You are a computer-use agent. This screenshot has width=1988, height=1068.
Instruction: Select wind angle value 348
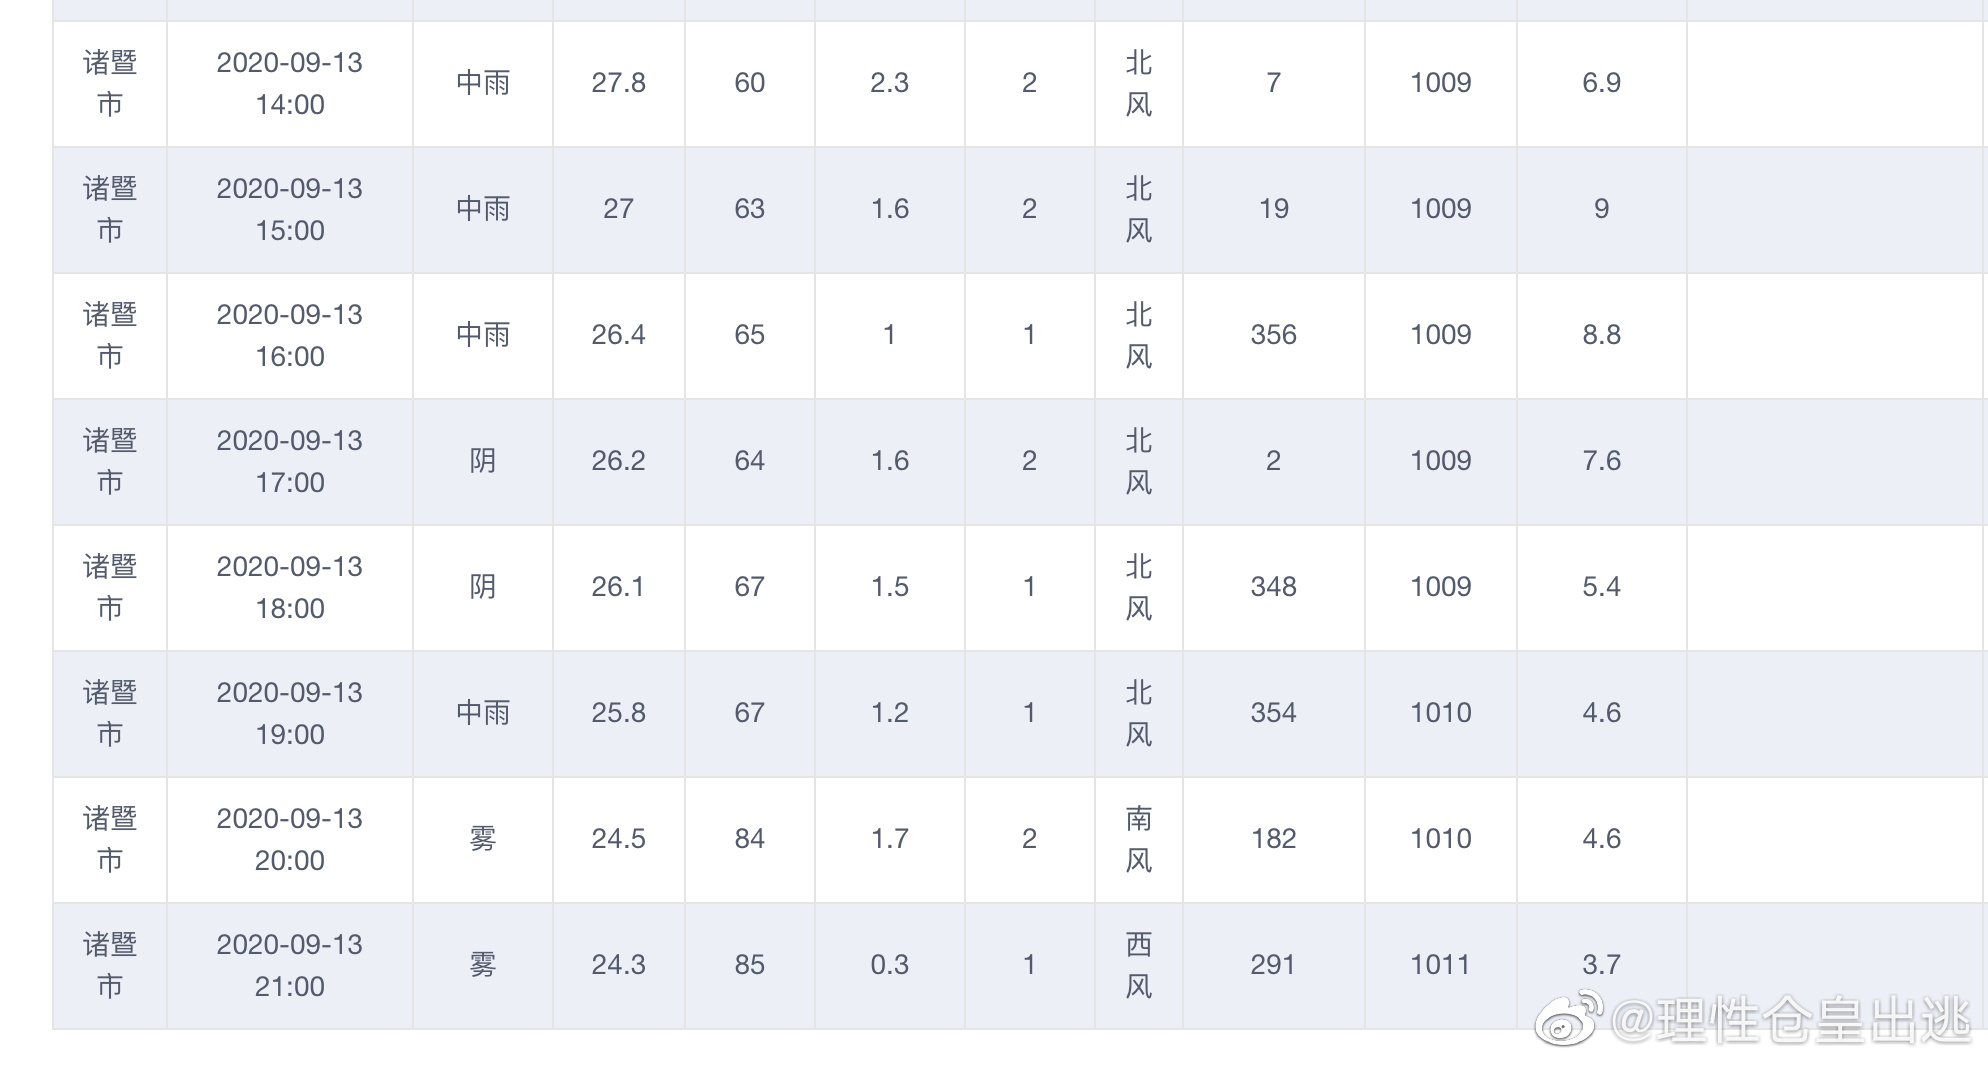[1273, 587]
